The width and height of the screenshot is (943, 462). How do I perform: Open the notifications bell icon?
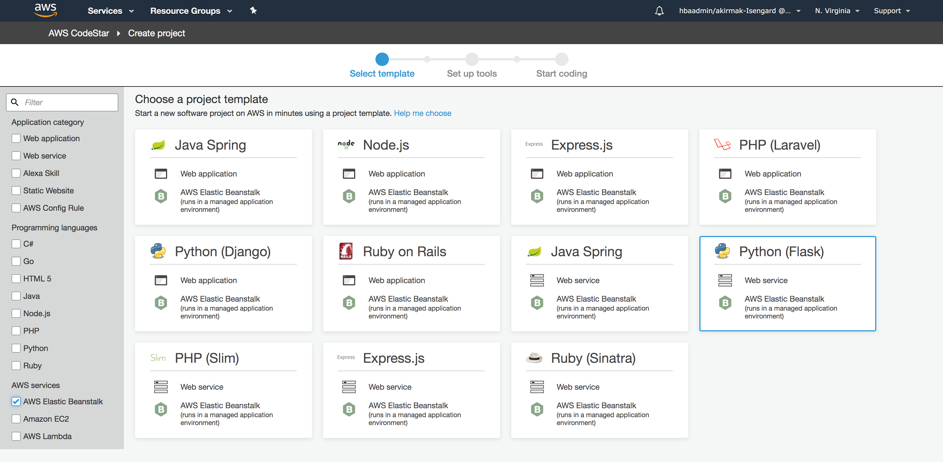pyautogui.click(x=659, y=11)
